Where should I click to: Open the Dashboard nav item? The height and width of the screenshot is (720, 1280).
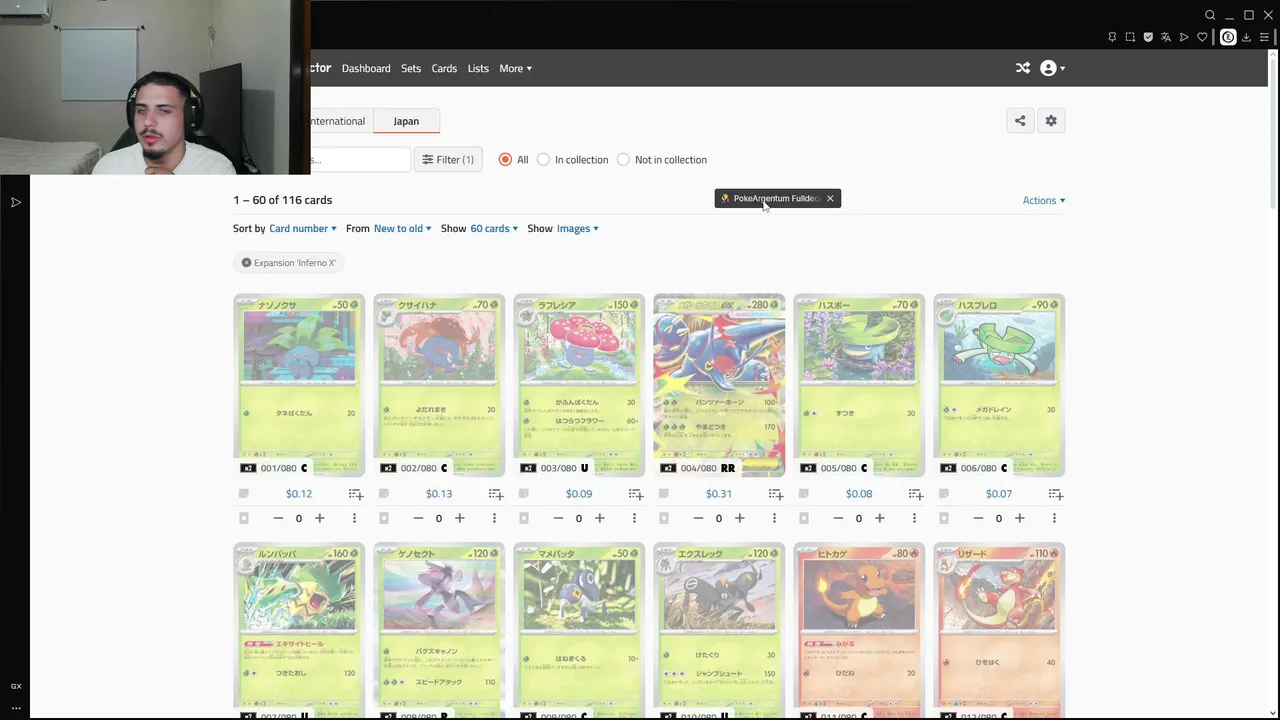click(x=366, y=68)
